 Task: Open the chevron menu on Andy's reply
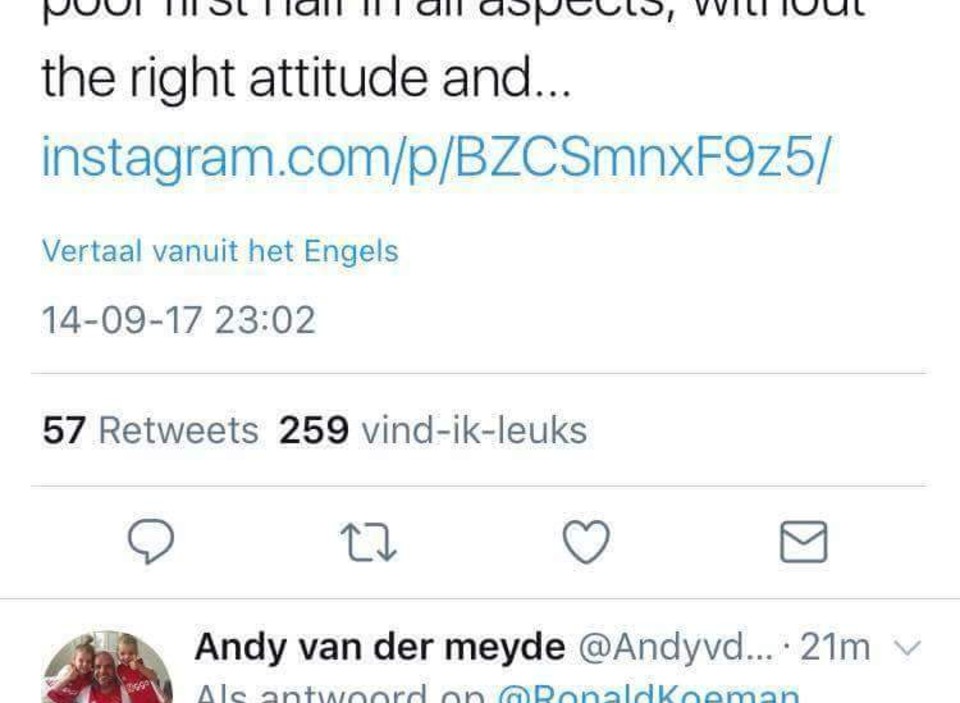pos(907,647)
